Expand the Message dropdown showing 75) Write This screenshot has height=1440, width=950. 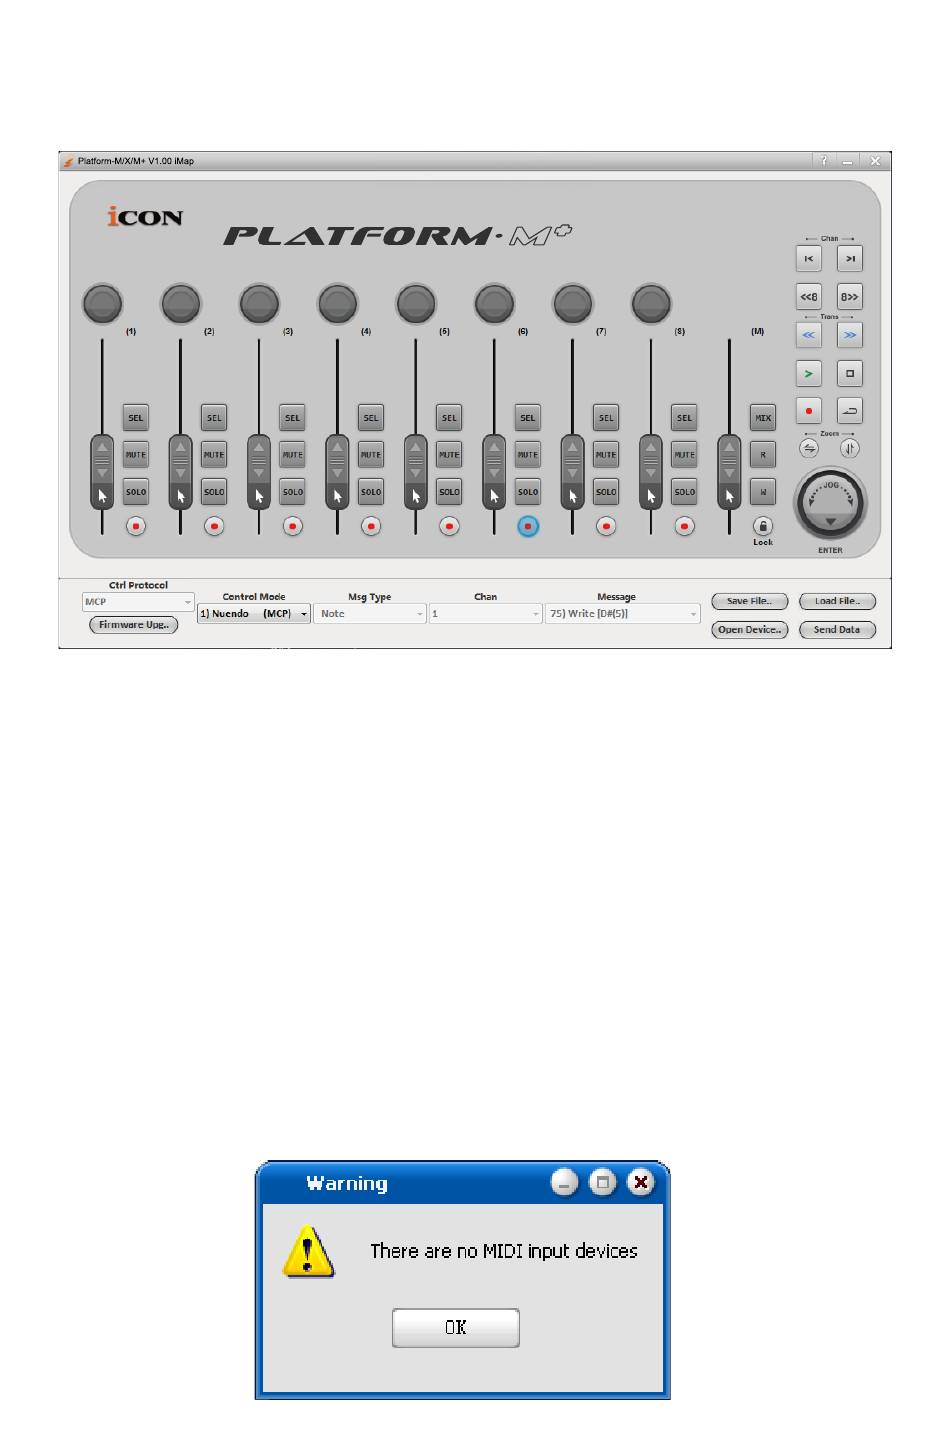[x=623, y=614]
